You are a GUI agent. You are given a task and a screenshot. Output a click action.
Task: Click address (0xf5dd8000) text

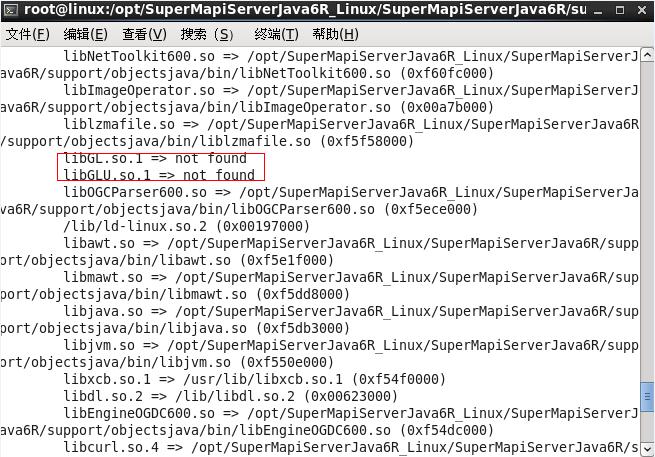click(x=303, y=295)
